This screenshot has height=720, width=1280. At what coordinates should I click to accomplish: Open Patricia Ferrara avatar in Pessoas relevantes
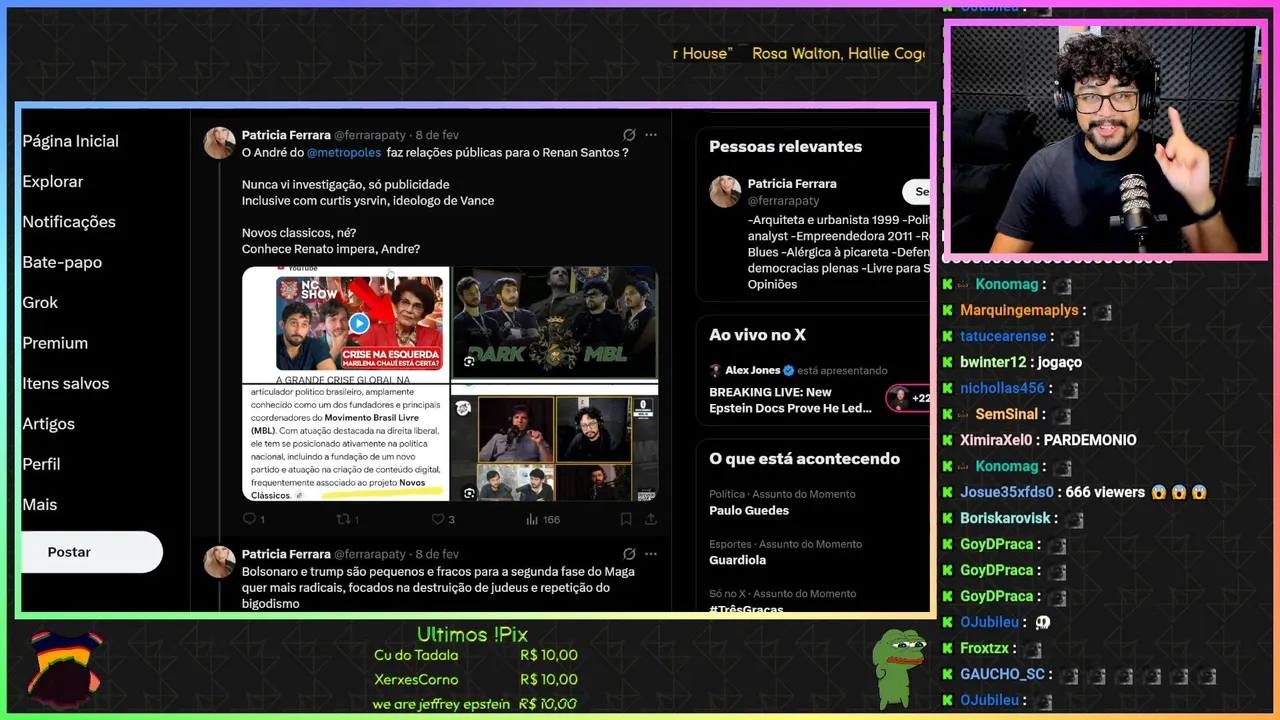point(725,191)
